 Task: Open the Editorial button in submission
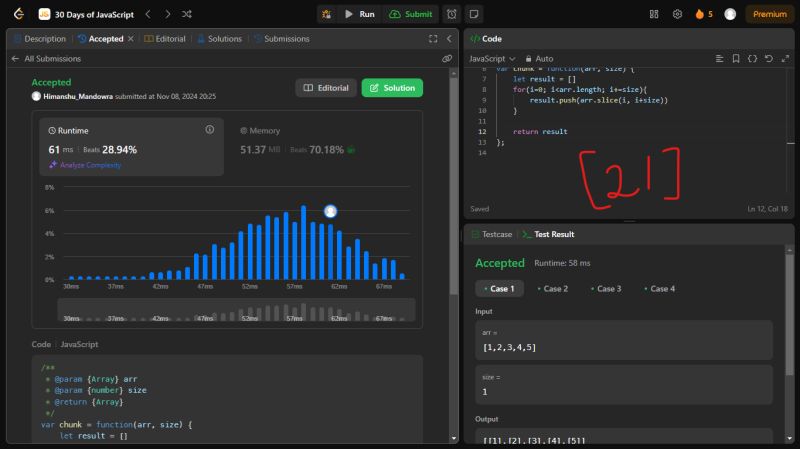(x=326, y=88)
